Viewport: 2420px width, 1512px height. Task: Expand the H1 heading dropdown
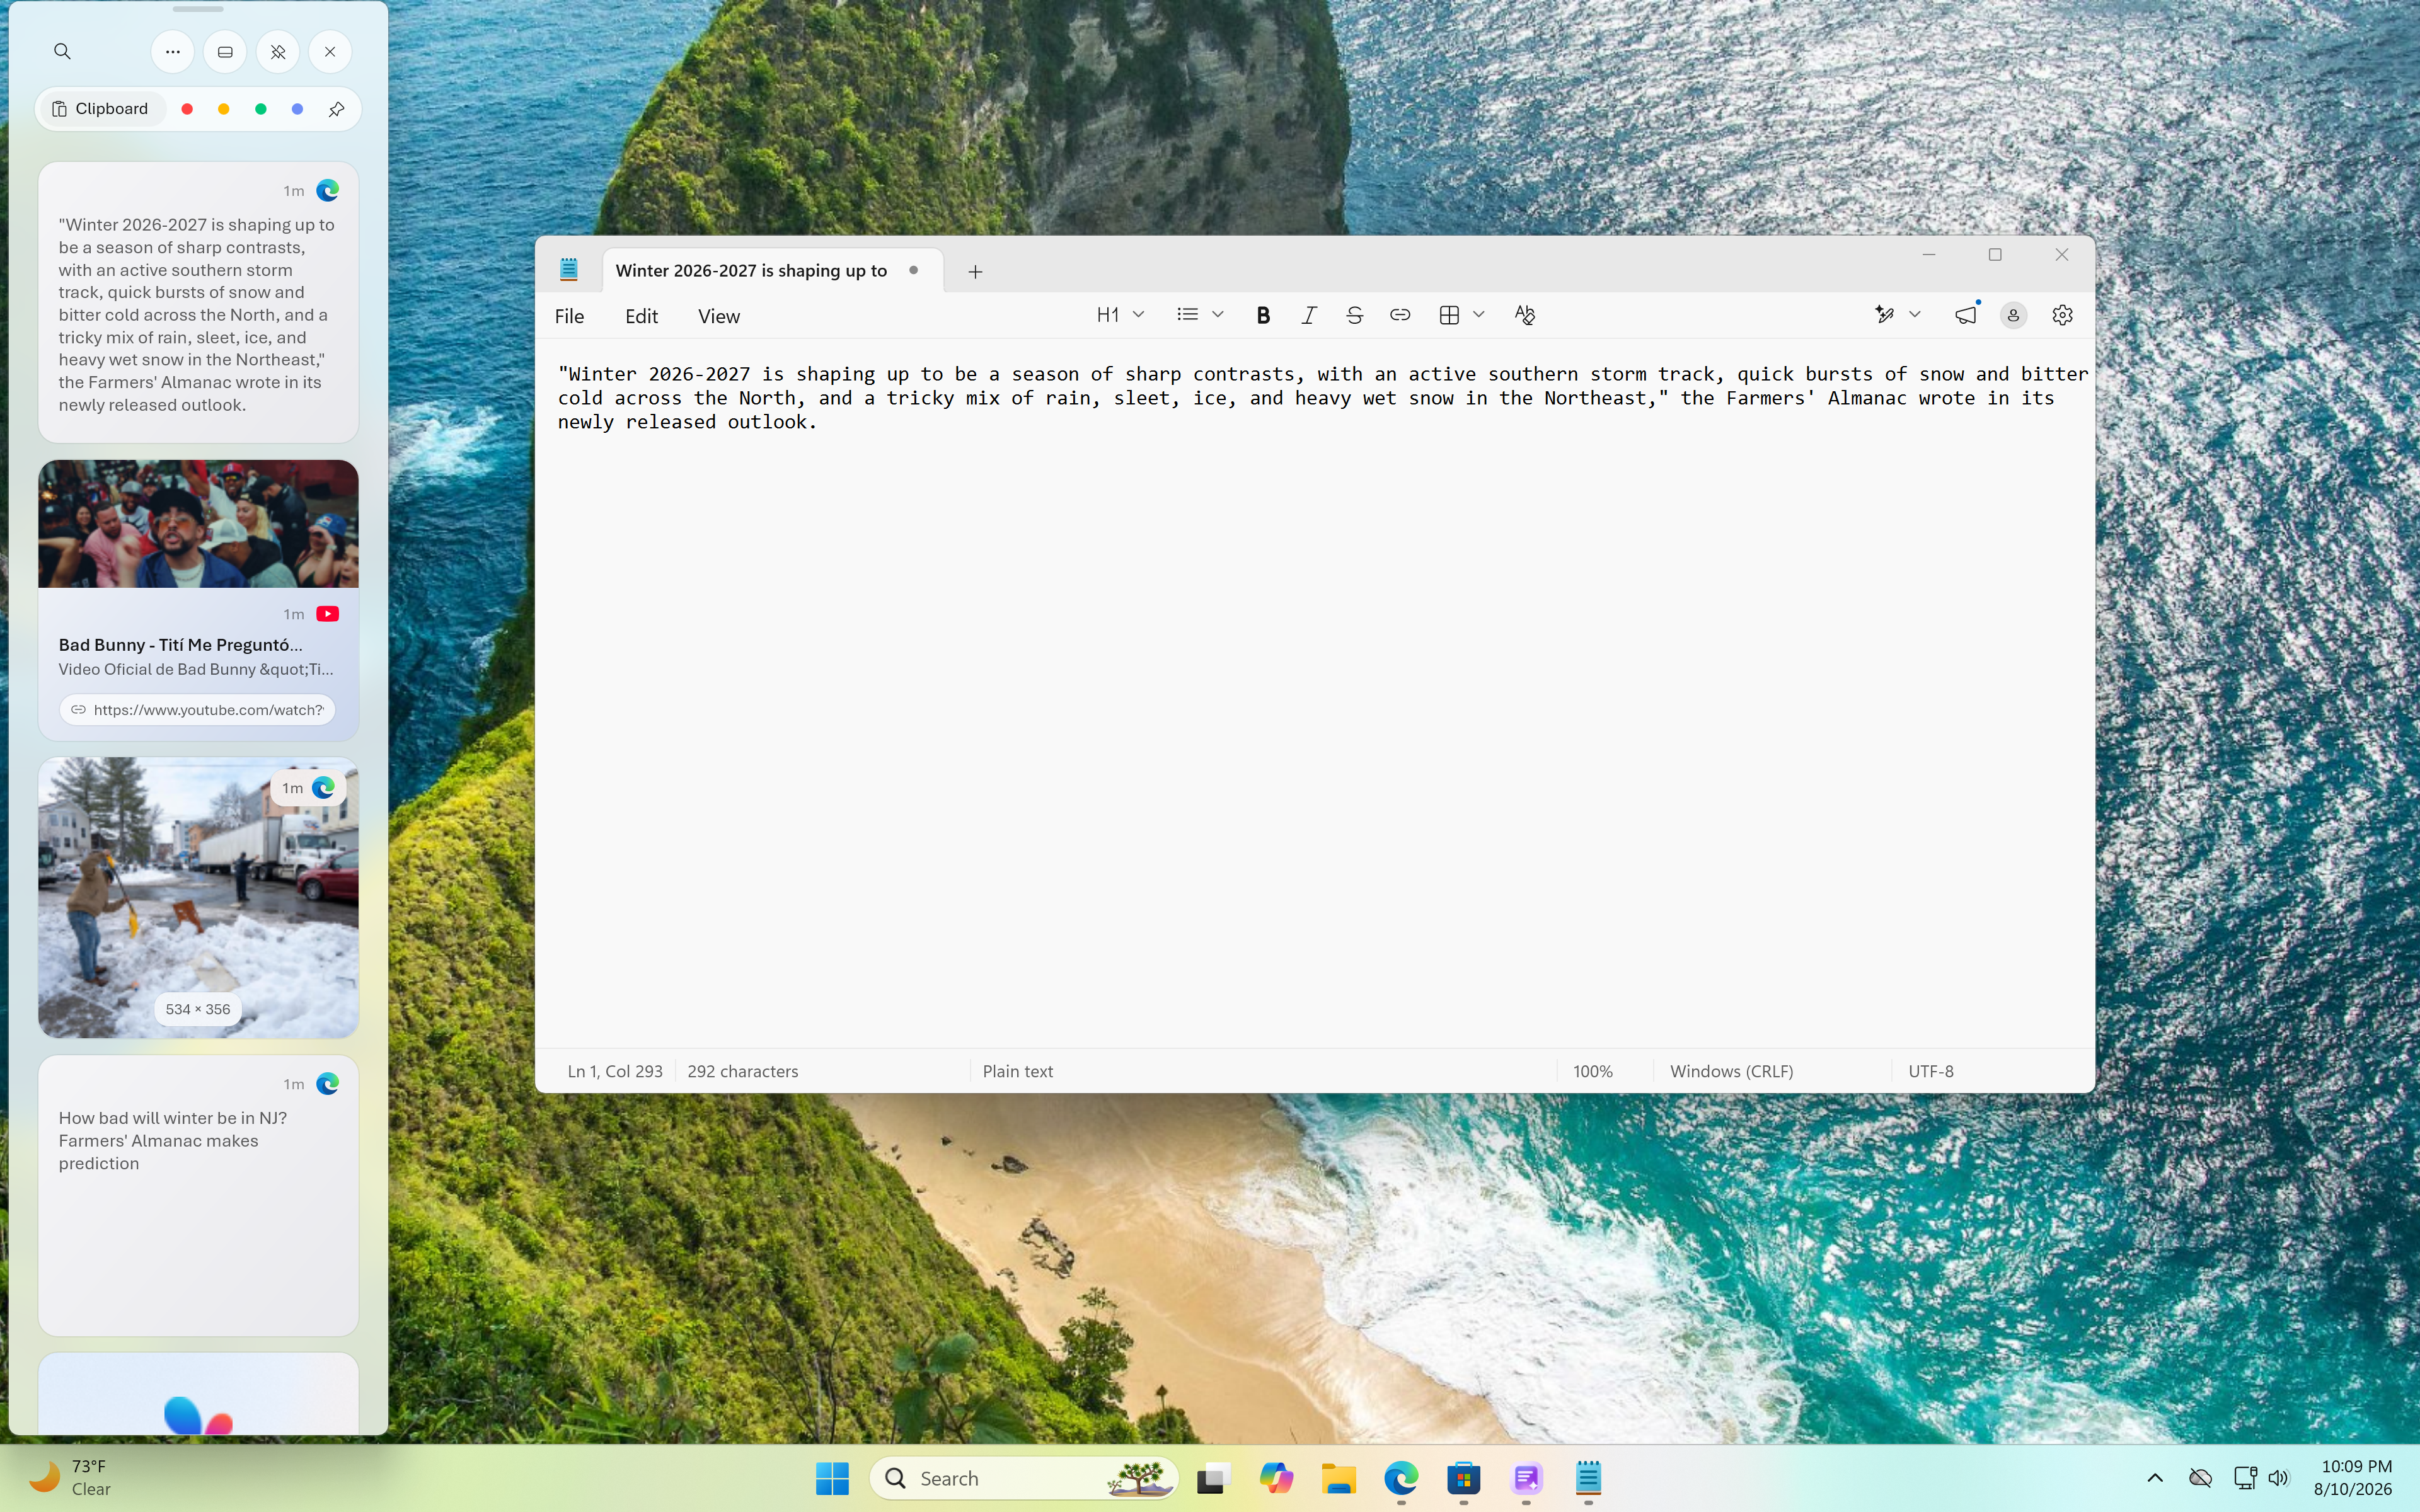click(x=1119, y=315)
